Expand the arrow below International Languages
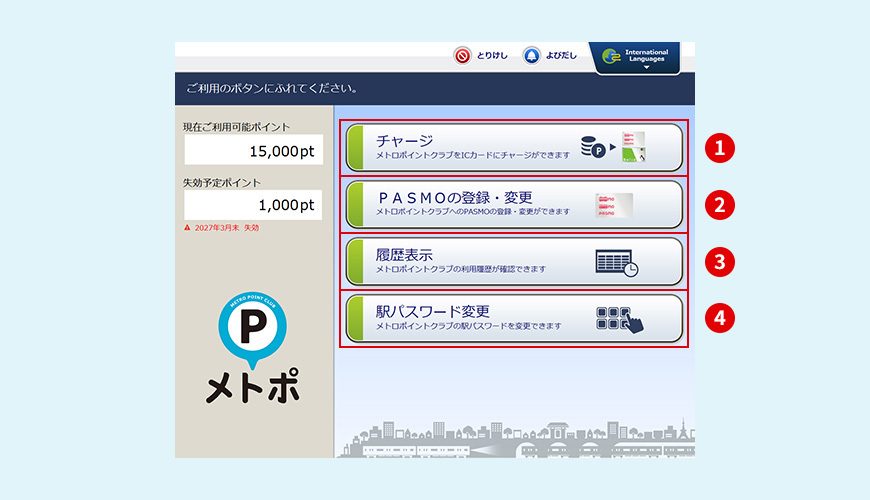Screen dimensions: 870x500 pyautogui.click(x=646, y=69)
